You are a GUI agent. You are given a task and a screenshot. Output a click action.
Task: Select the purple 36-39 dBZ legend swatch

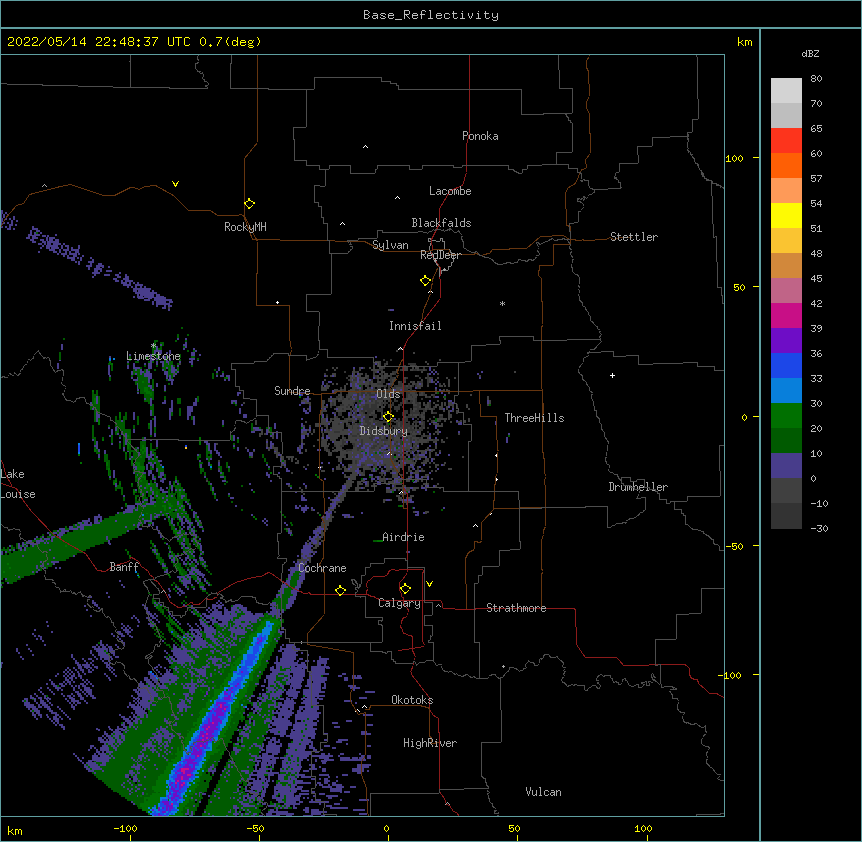(786, 341)
